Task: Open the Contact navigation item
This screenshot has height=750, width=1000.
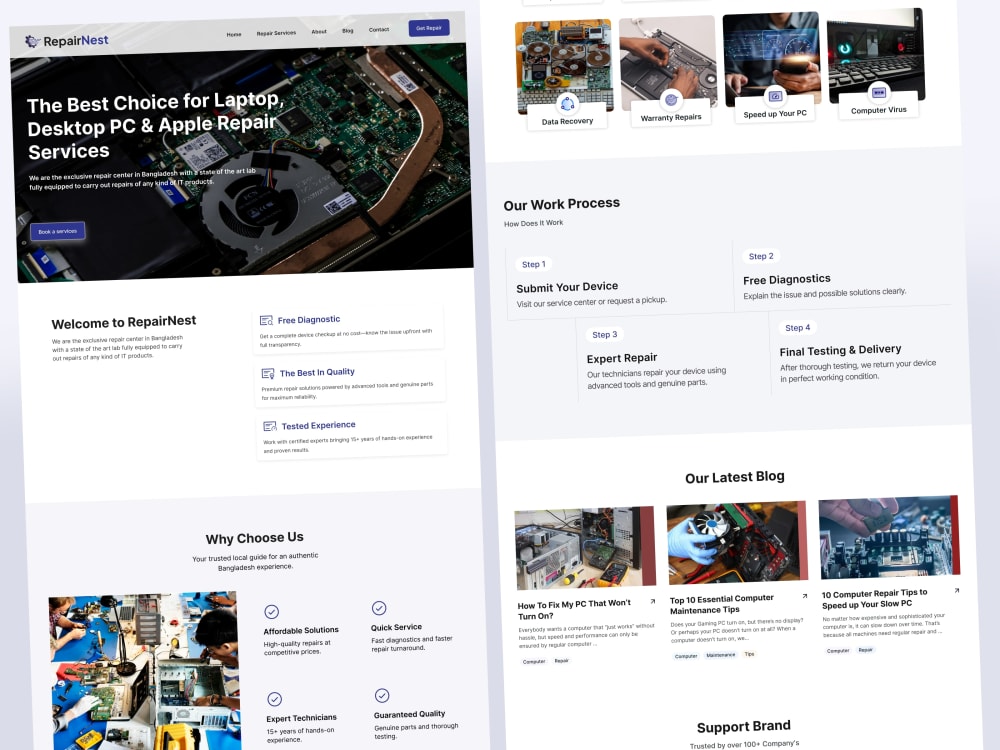Action: click(379, 29)
